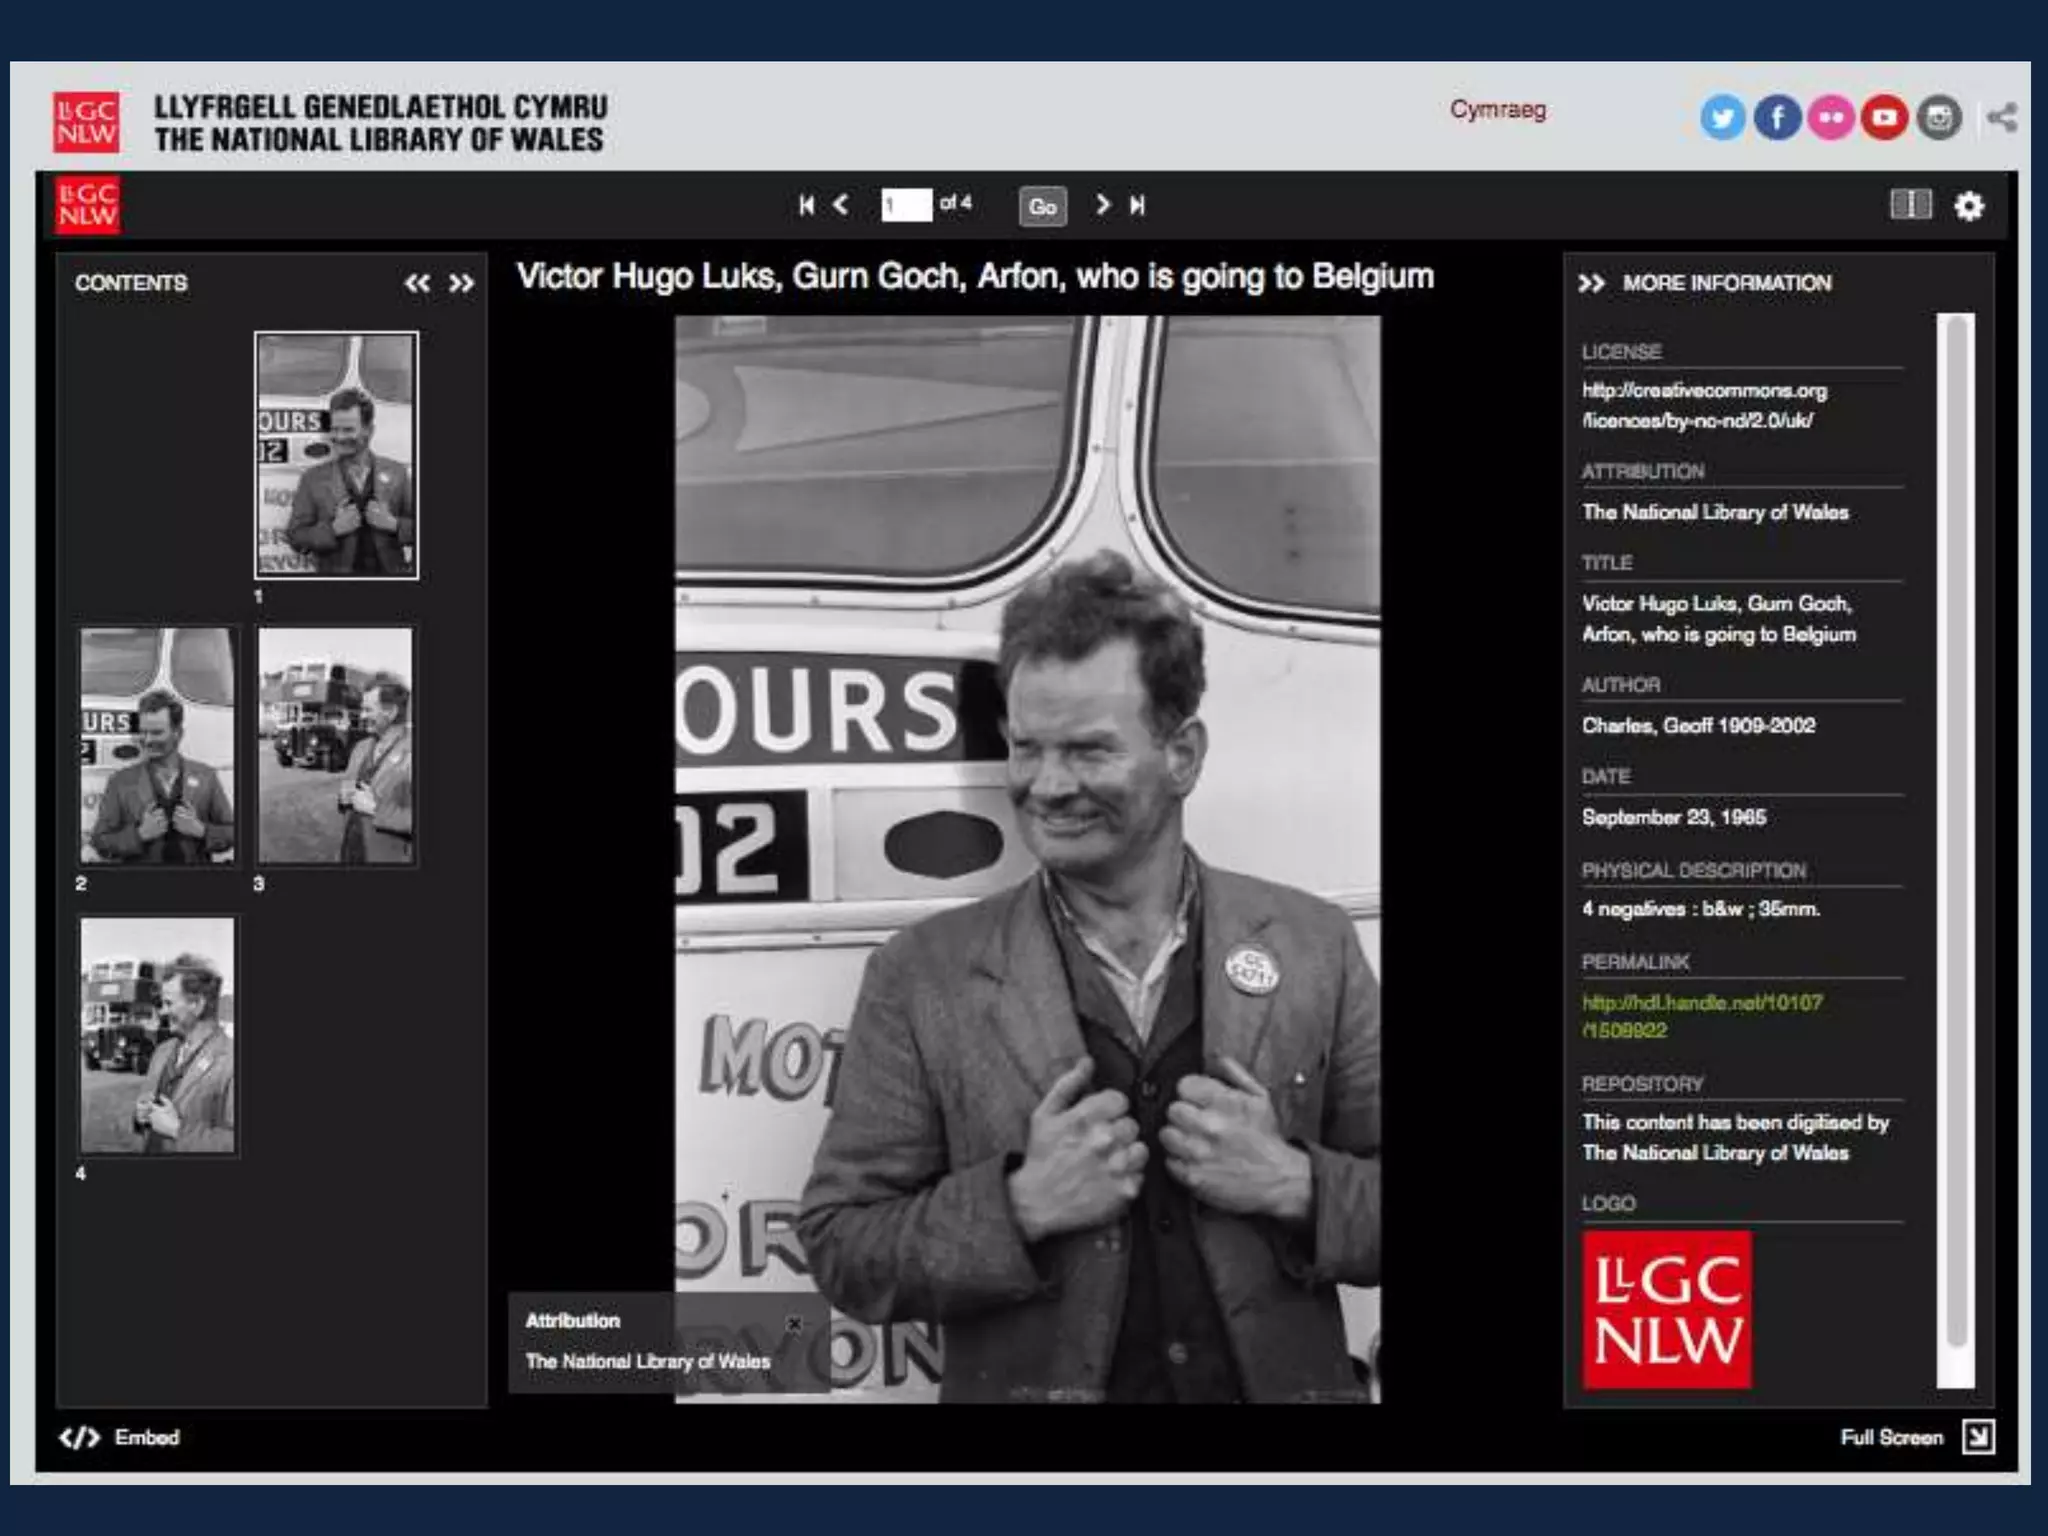The height and width of the screenshot is (1536, 2048).
Task: Click the share icon in header
Action: tap(2002, 118)
